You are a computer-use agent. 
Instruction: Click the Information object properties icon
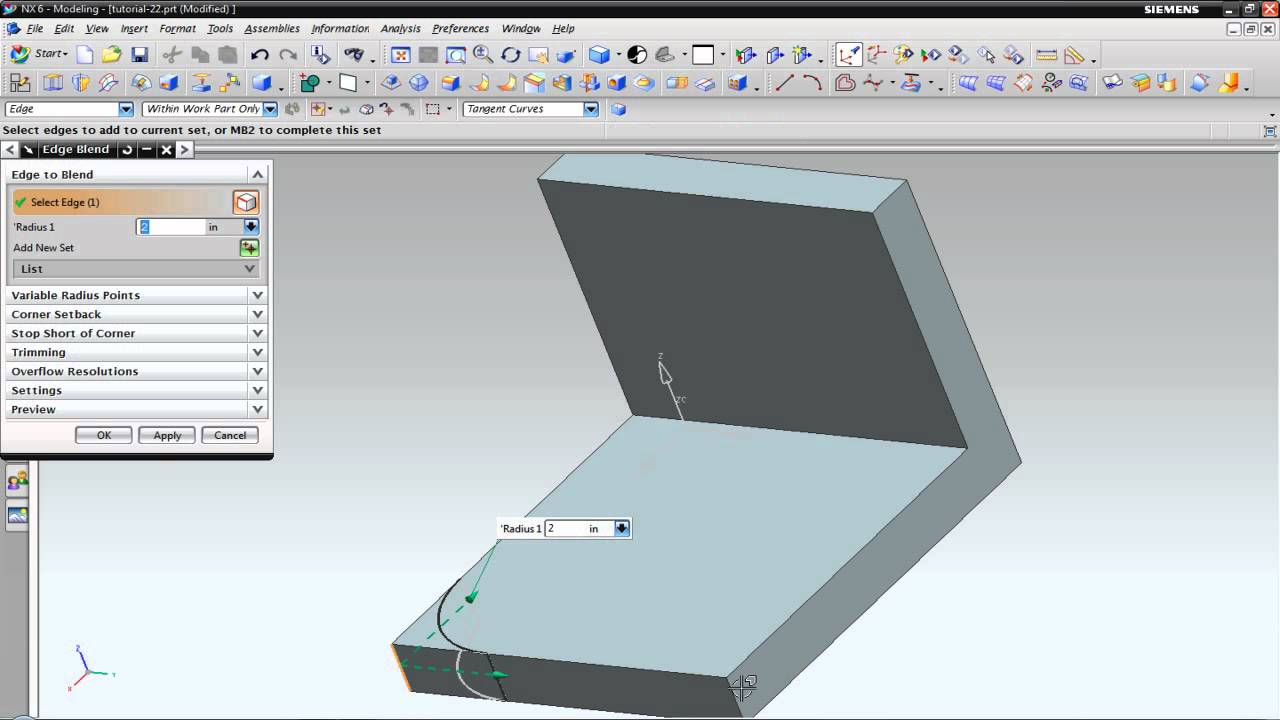click(322, 55)
